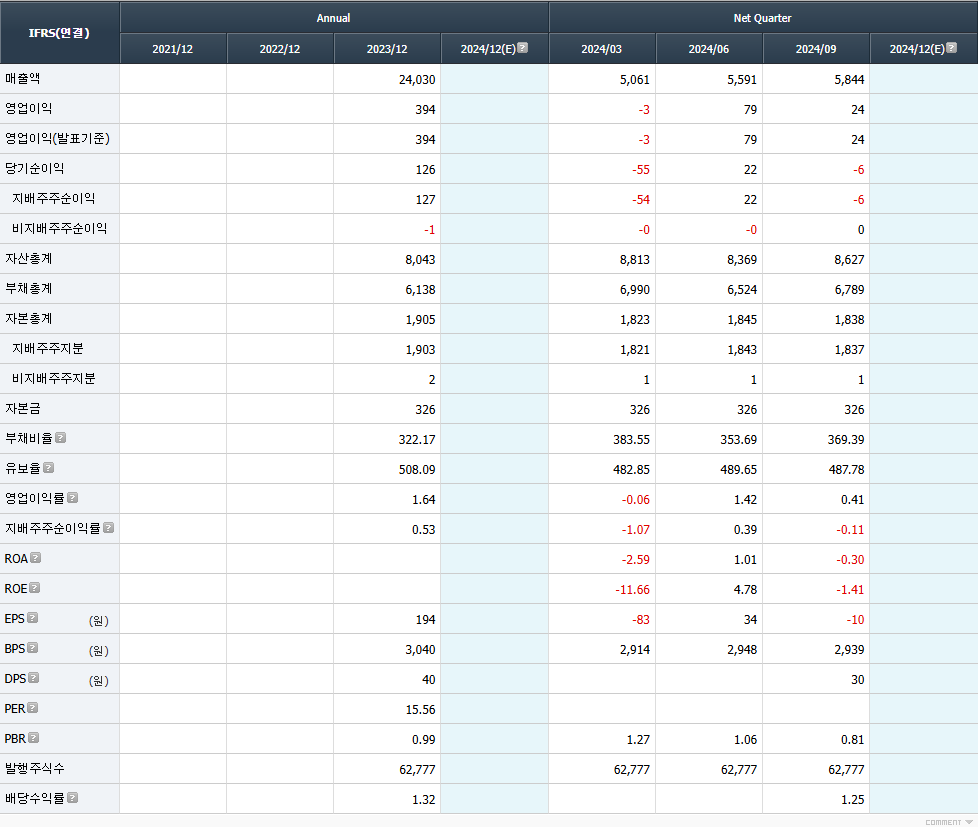Click the 2024/03 column header

(601, 49)
